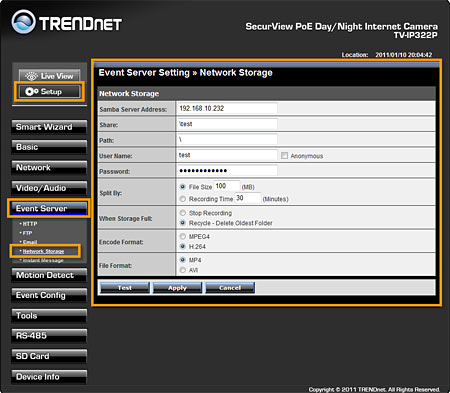Open Video/Audio settings
The image size is (450, 393).
(49, 188)
